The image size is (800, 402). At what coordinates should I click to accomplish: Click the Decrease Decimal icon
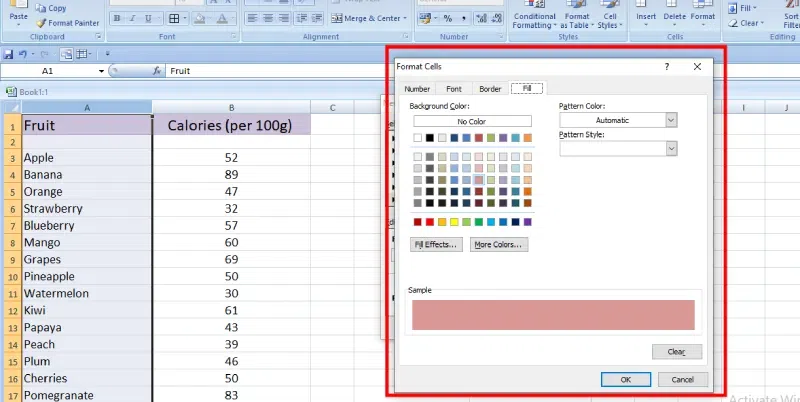point(495,18)
